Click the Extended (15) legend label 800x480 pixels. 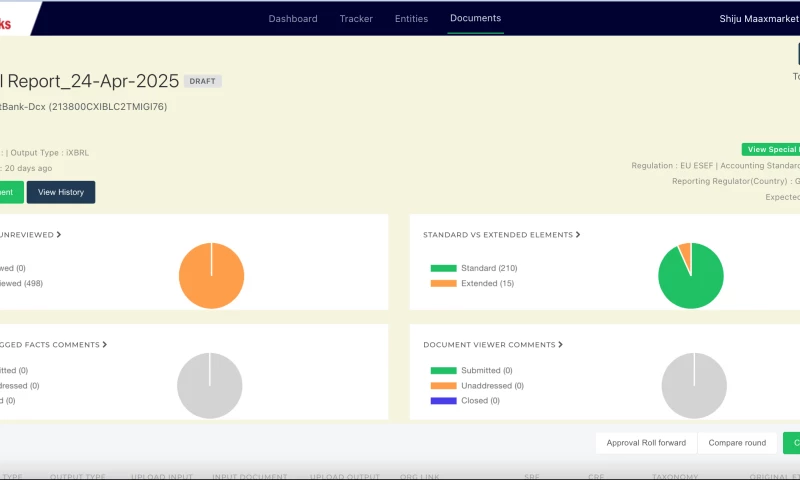487,284
